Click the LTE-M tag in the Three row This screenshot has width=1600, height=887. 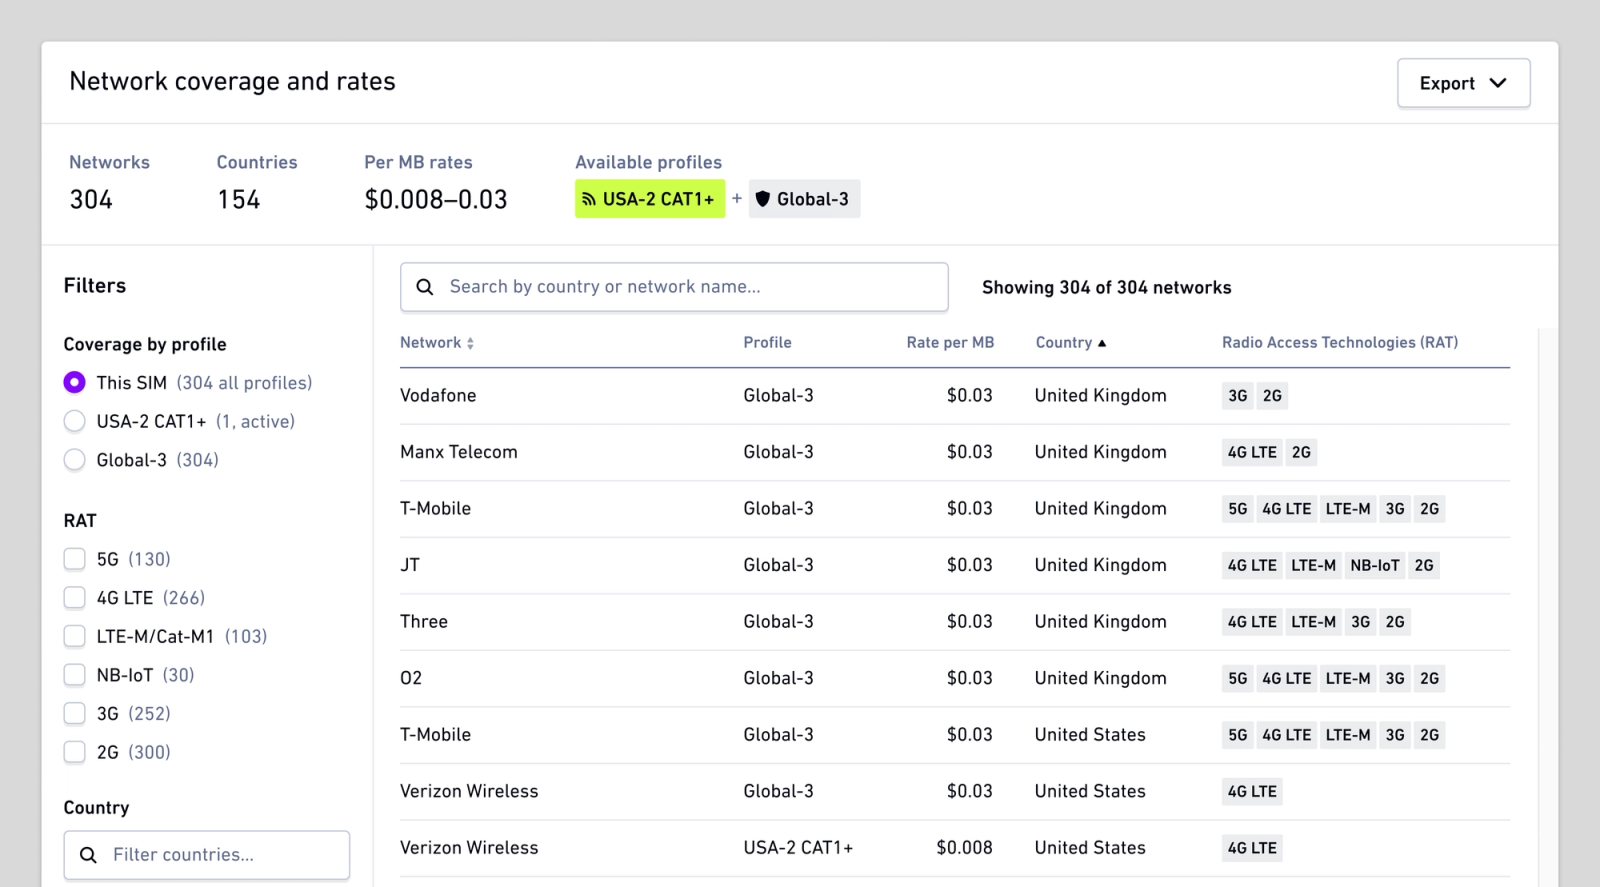click(1313, 622)
